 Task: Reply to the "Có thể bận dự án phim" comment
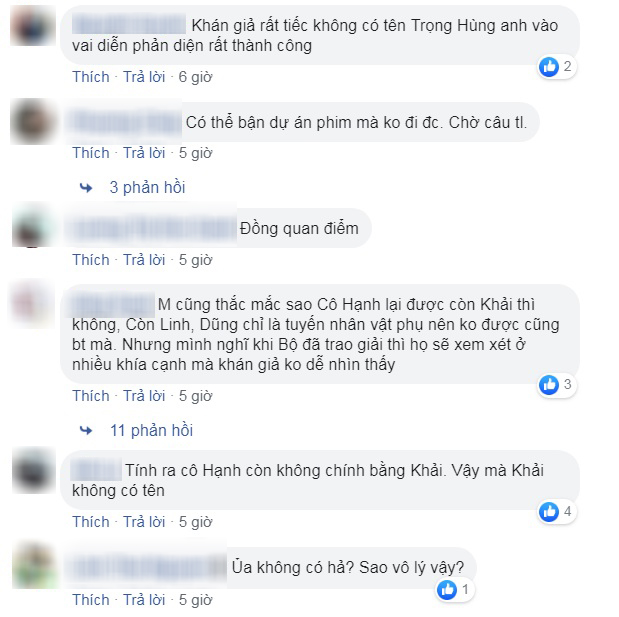pyautogui.click(x=144, y=153)
